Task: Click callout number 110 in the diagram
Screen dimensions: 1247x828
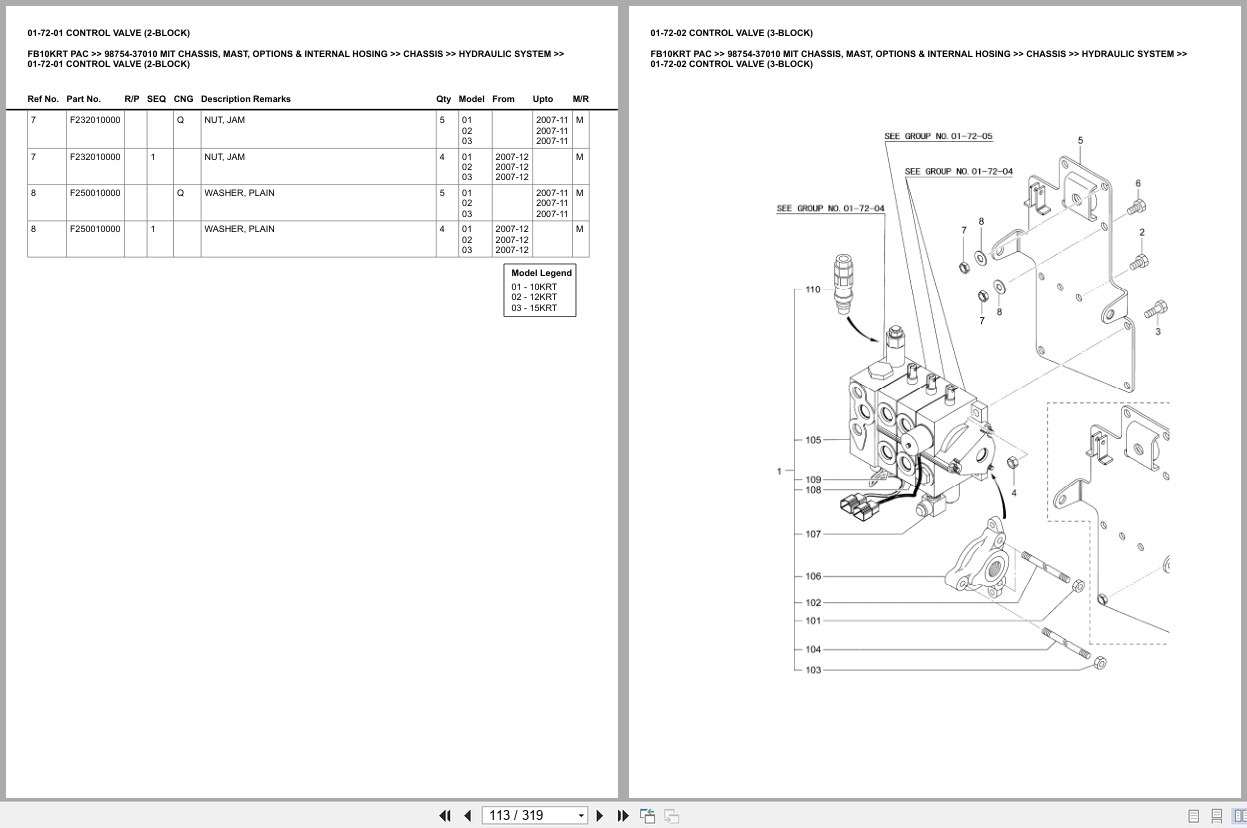Action: 813,290
